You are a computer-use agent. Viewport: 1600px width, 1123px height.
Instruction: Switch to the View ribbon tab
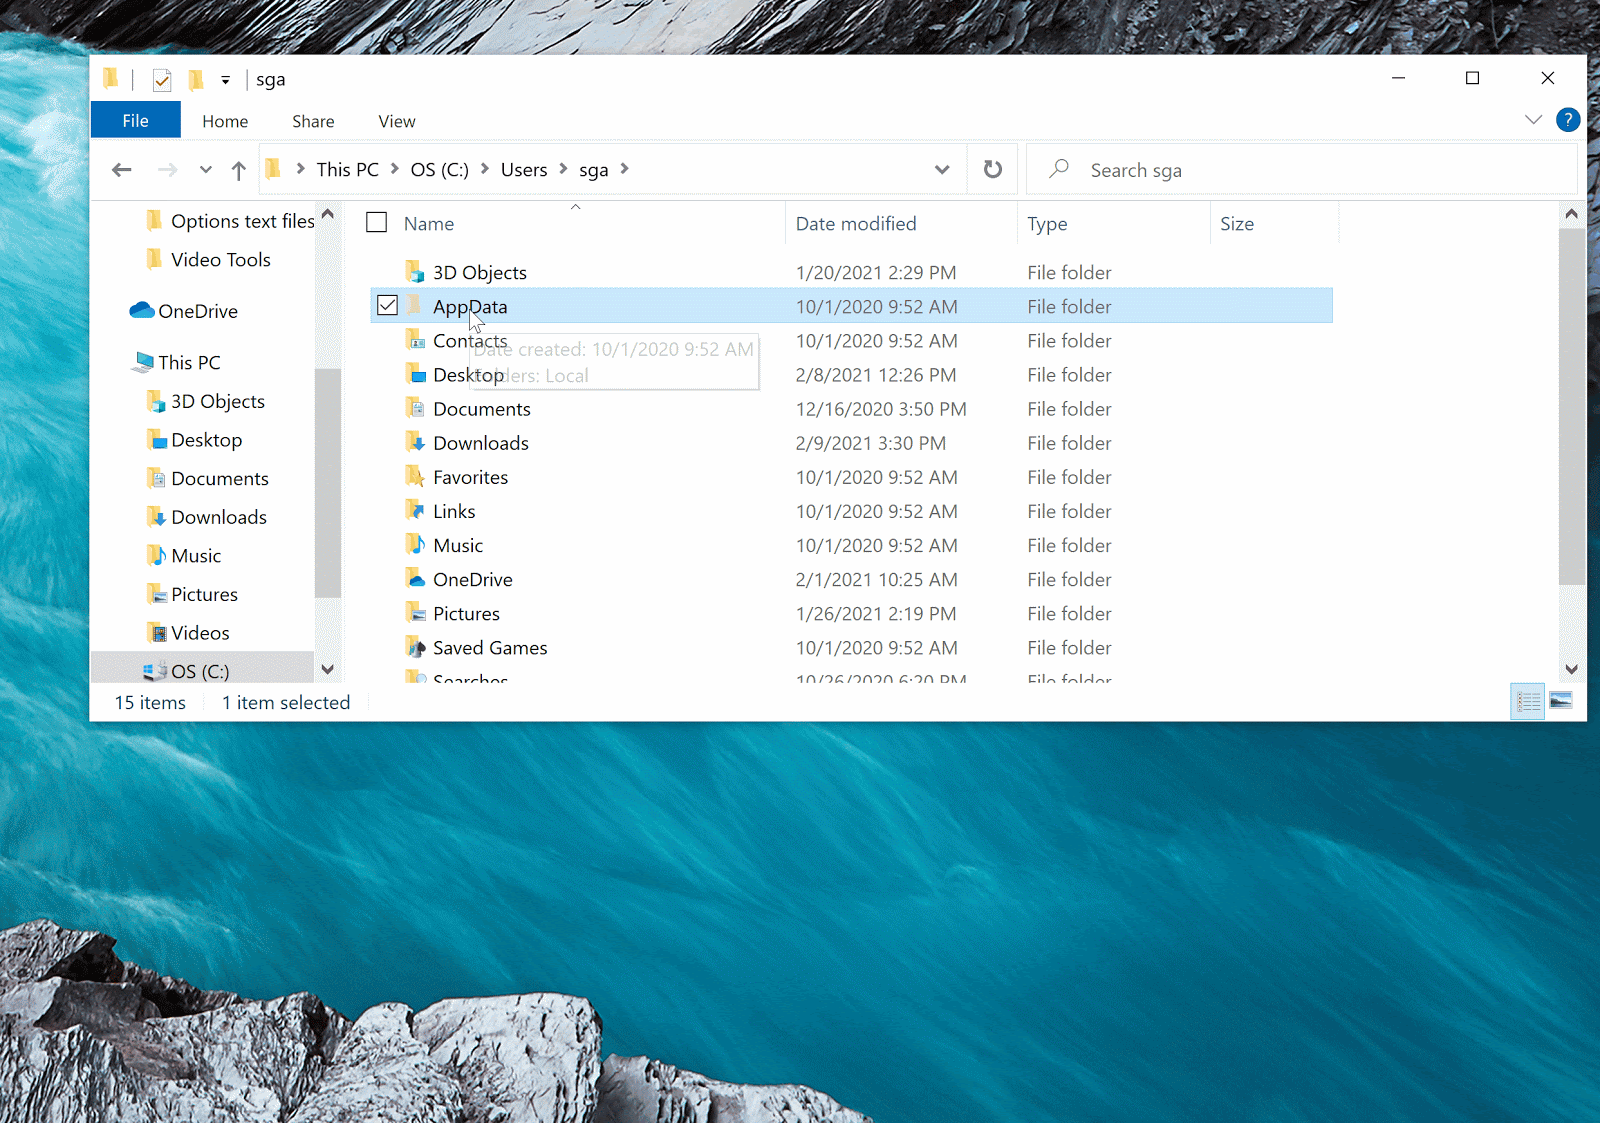396,120
